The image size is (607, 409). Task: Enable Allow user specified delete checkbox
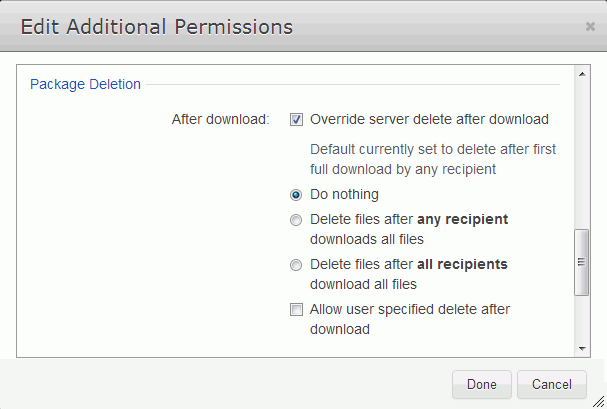tap(296, 310)
